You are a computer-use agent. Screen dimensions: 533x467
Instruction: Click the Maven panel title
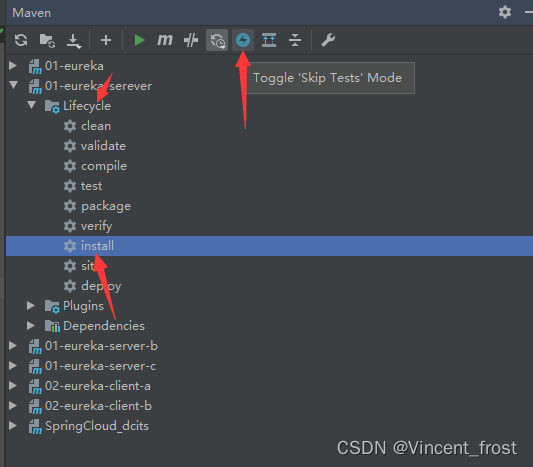click(x=32, y=13)
